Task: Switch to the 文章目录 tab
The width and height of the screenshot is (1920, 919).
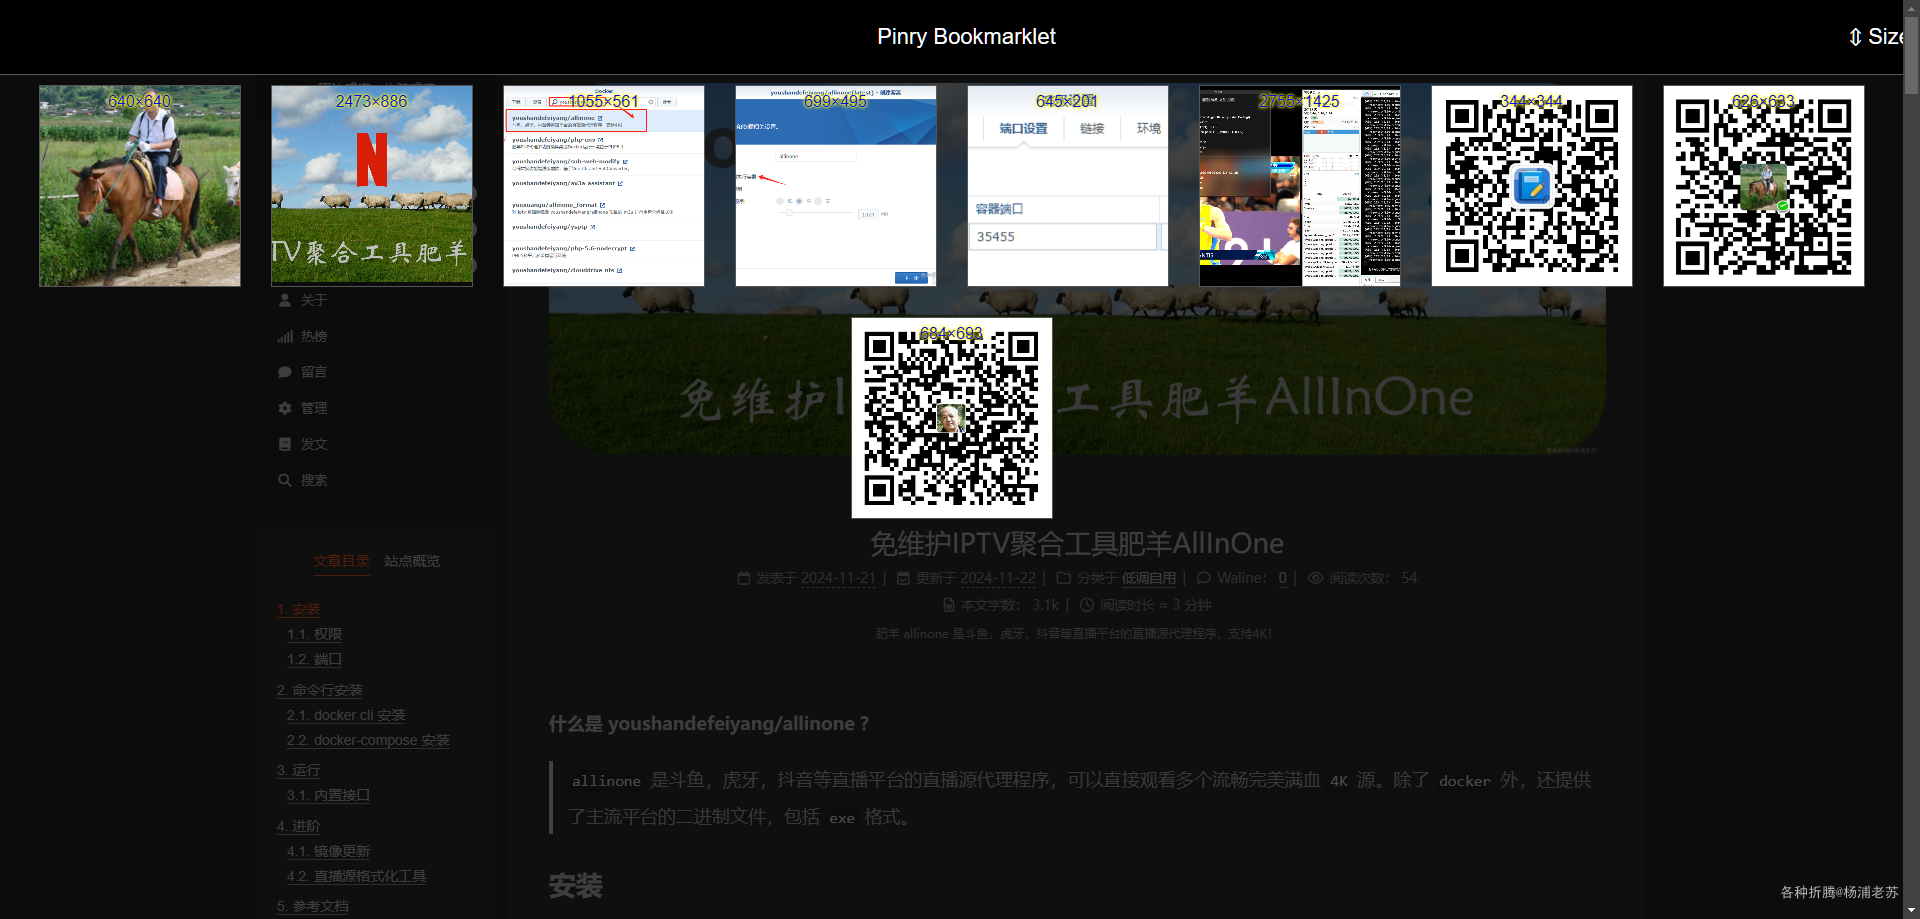Action: pyautogui.click(x=342, y=561)
